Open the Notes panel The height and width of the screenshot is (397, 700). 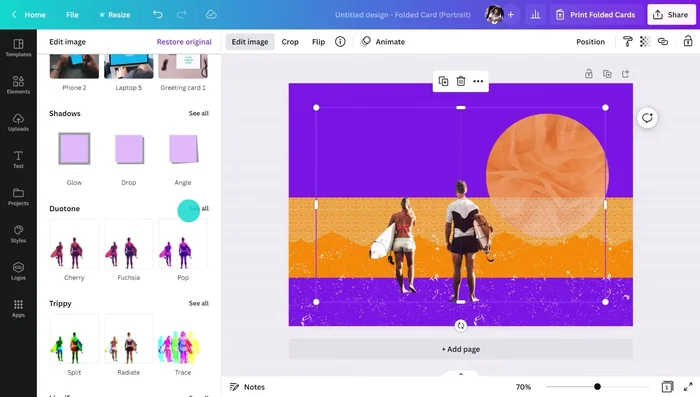[x=247, y=387]
